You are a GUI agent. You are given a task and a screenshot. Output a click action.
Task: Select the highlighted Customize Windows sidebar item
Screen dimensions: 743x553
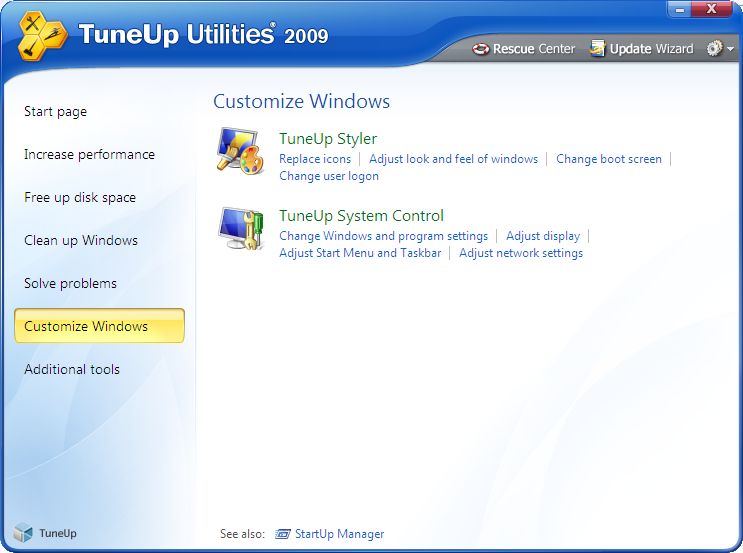99,326
